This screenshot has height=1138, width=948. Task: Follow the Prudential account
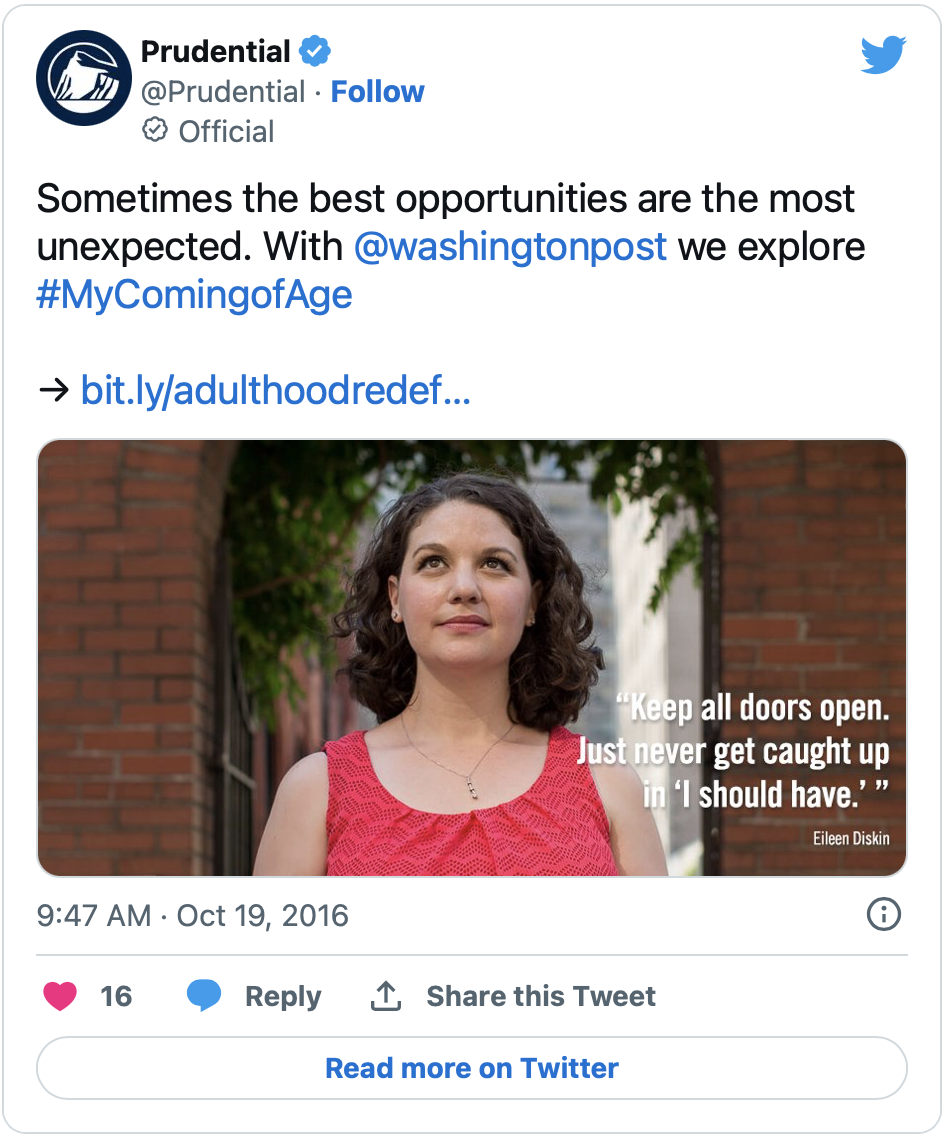point(377,92)
